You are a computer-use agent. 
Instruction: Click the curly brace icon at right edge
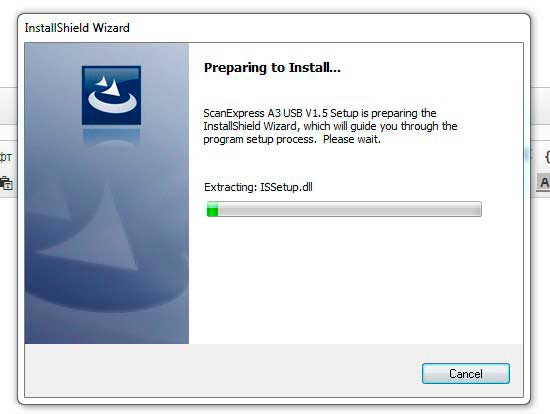click(x=547, y=156)
